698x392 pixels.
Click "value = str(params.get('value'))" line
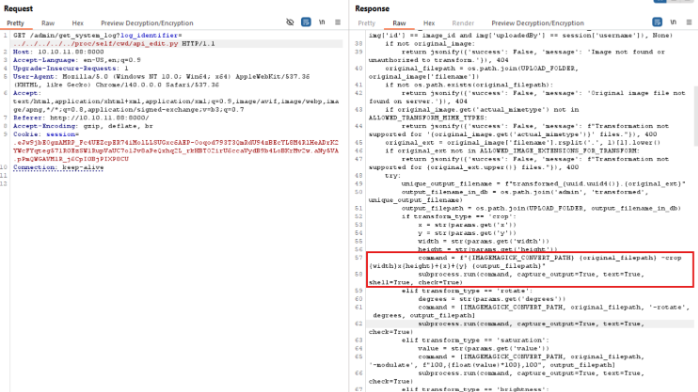(x=483, y=348)
